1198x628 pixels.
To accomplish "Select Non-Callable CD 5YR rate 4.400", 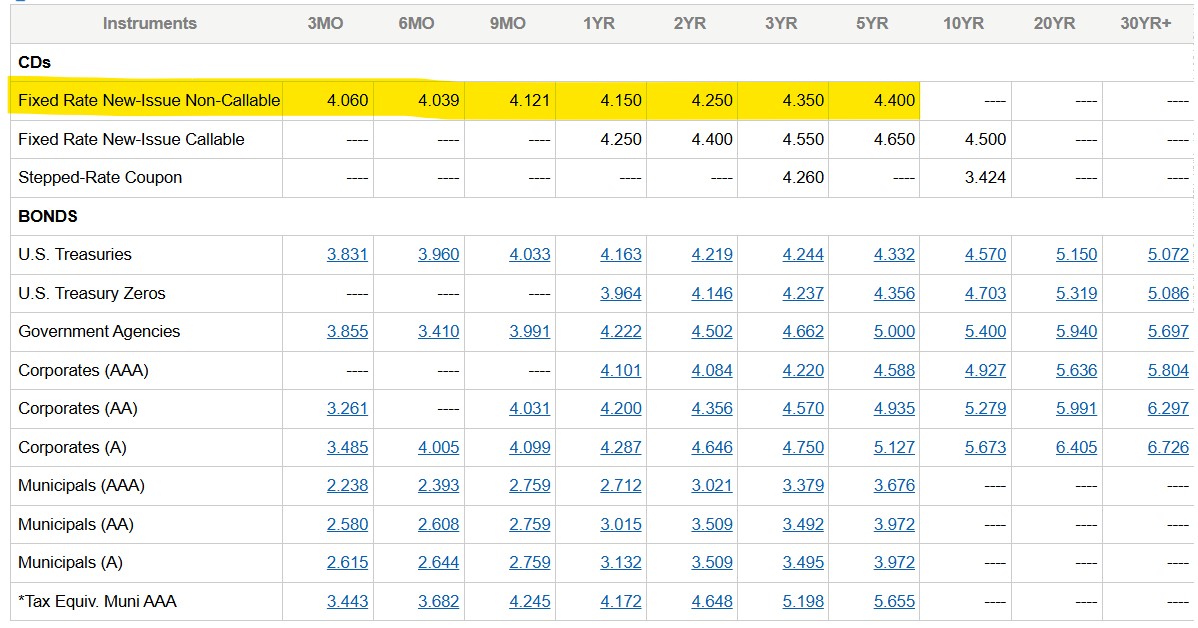I will pos(894,101).
